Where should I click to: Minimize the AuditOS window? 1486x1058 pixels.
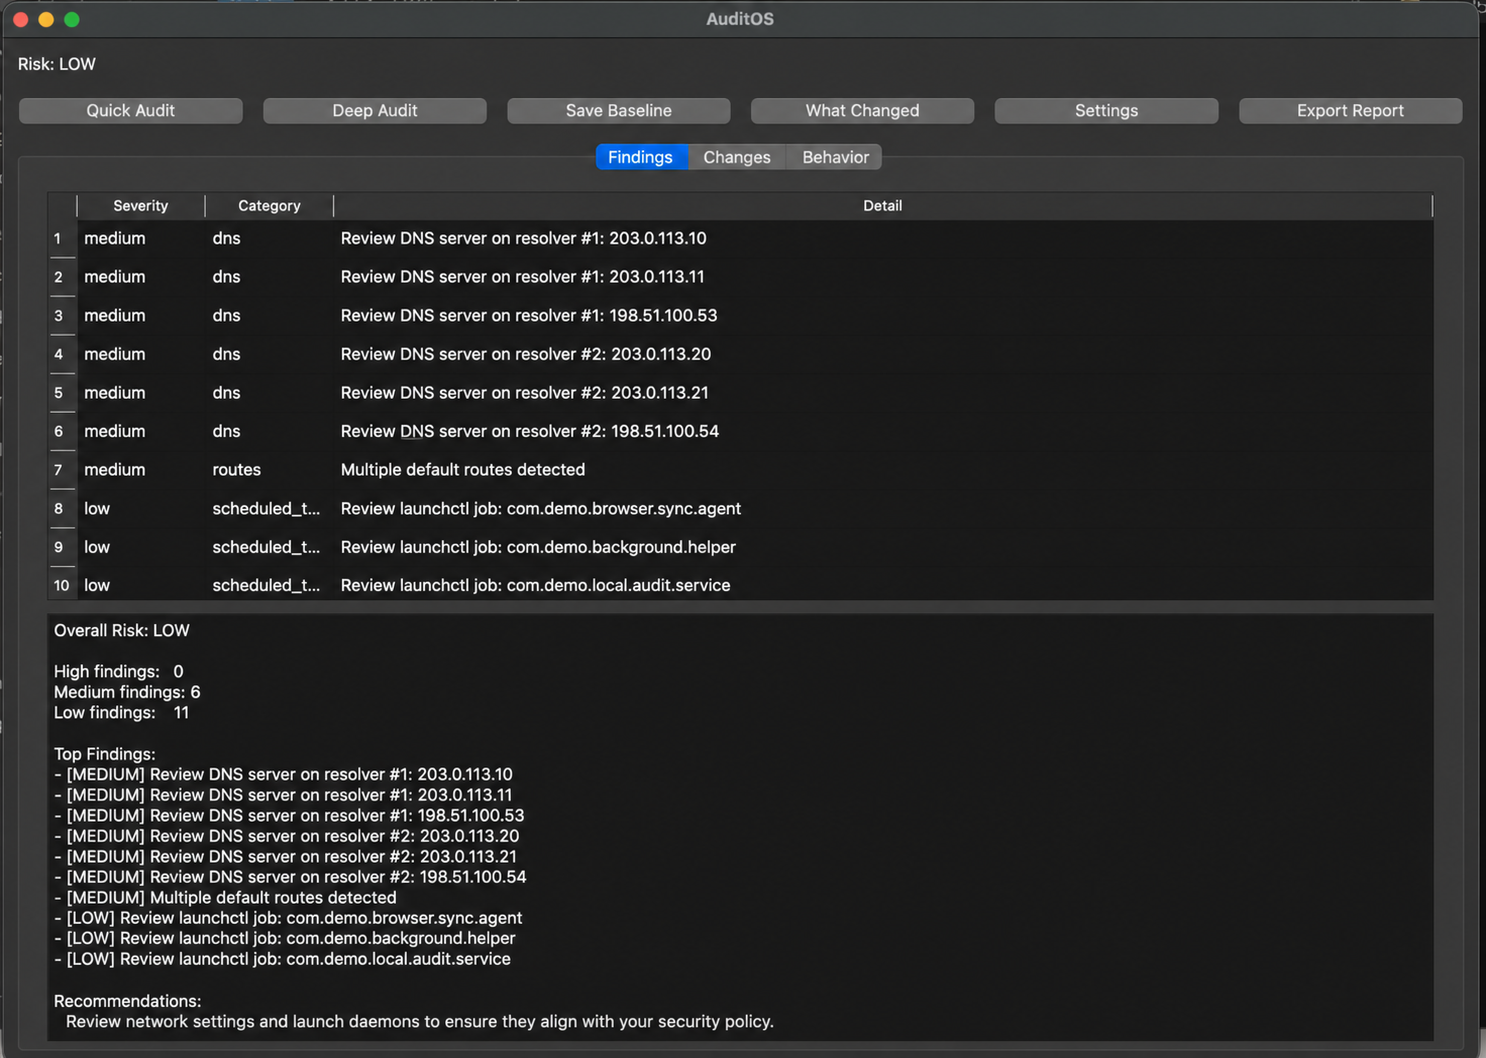pyautogui.click(x=46, y=19)
